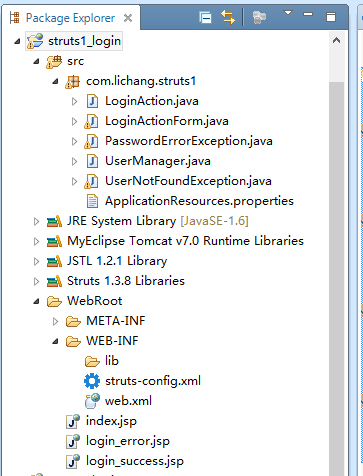Collapse the com.lichang.struts1 package
Screen dimensions: 363x476
click(55, 81)
